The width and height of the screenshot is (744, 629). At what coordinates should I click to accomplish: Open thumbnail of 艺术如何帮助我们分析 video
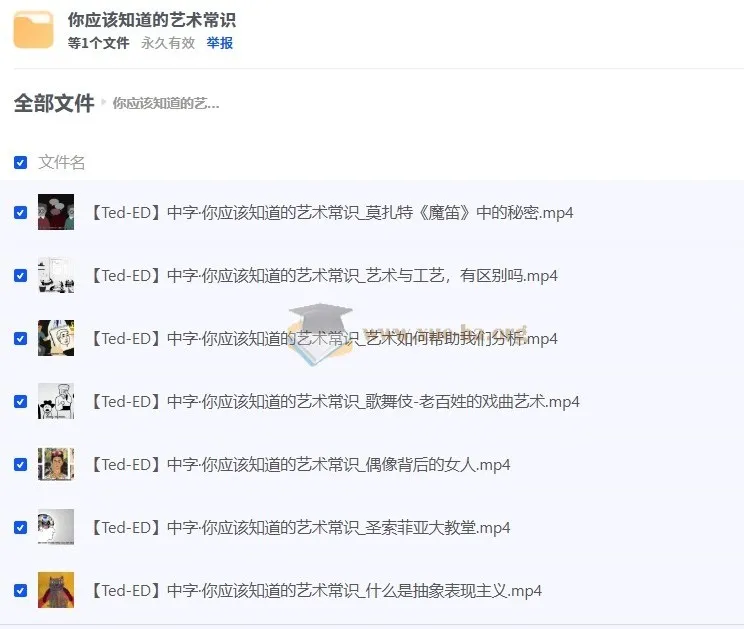56,338
